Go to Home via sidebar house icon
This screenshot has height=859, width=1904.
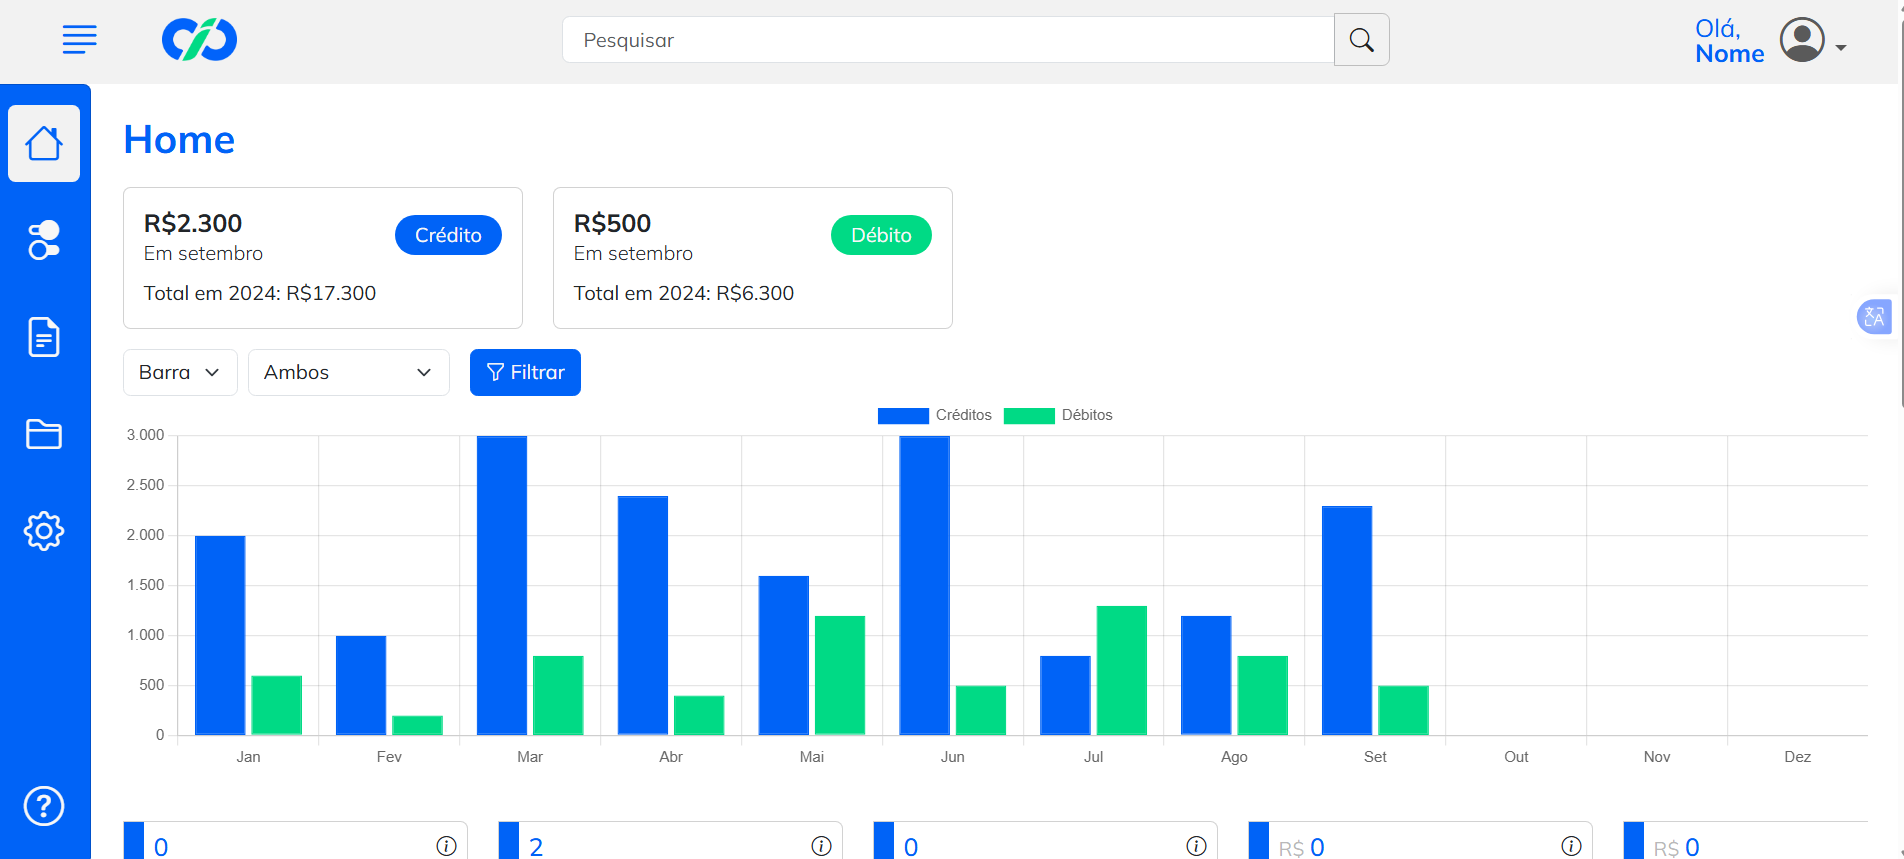point(44,143)
